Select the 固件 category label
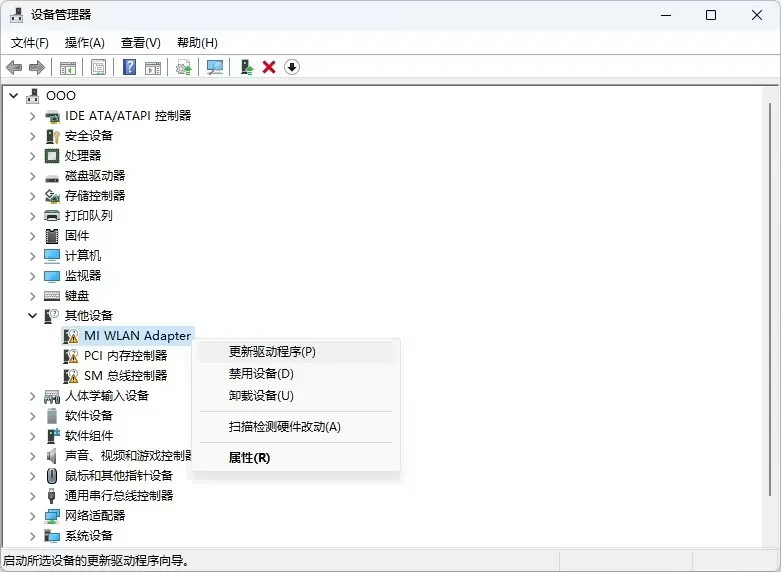This screenshot has width=781, height=572. [x=77, y=236]
